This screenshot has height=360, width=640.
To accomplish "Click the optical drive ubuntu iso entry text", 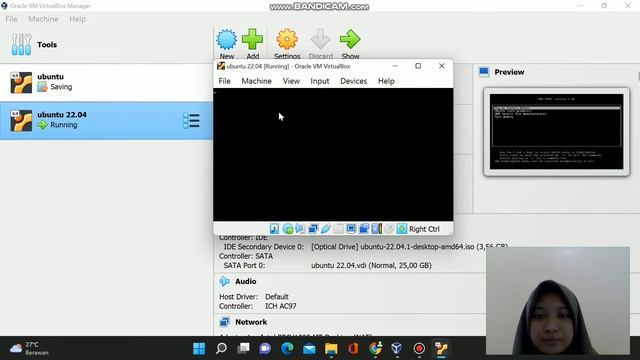I will [409, 247].
